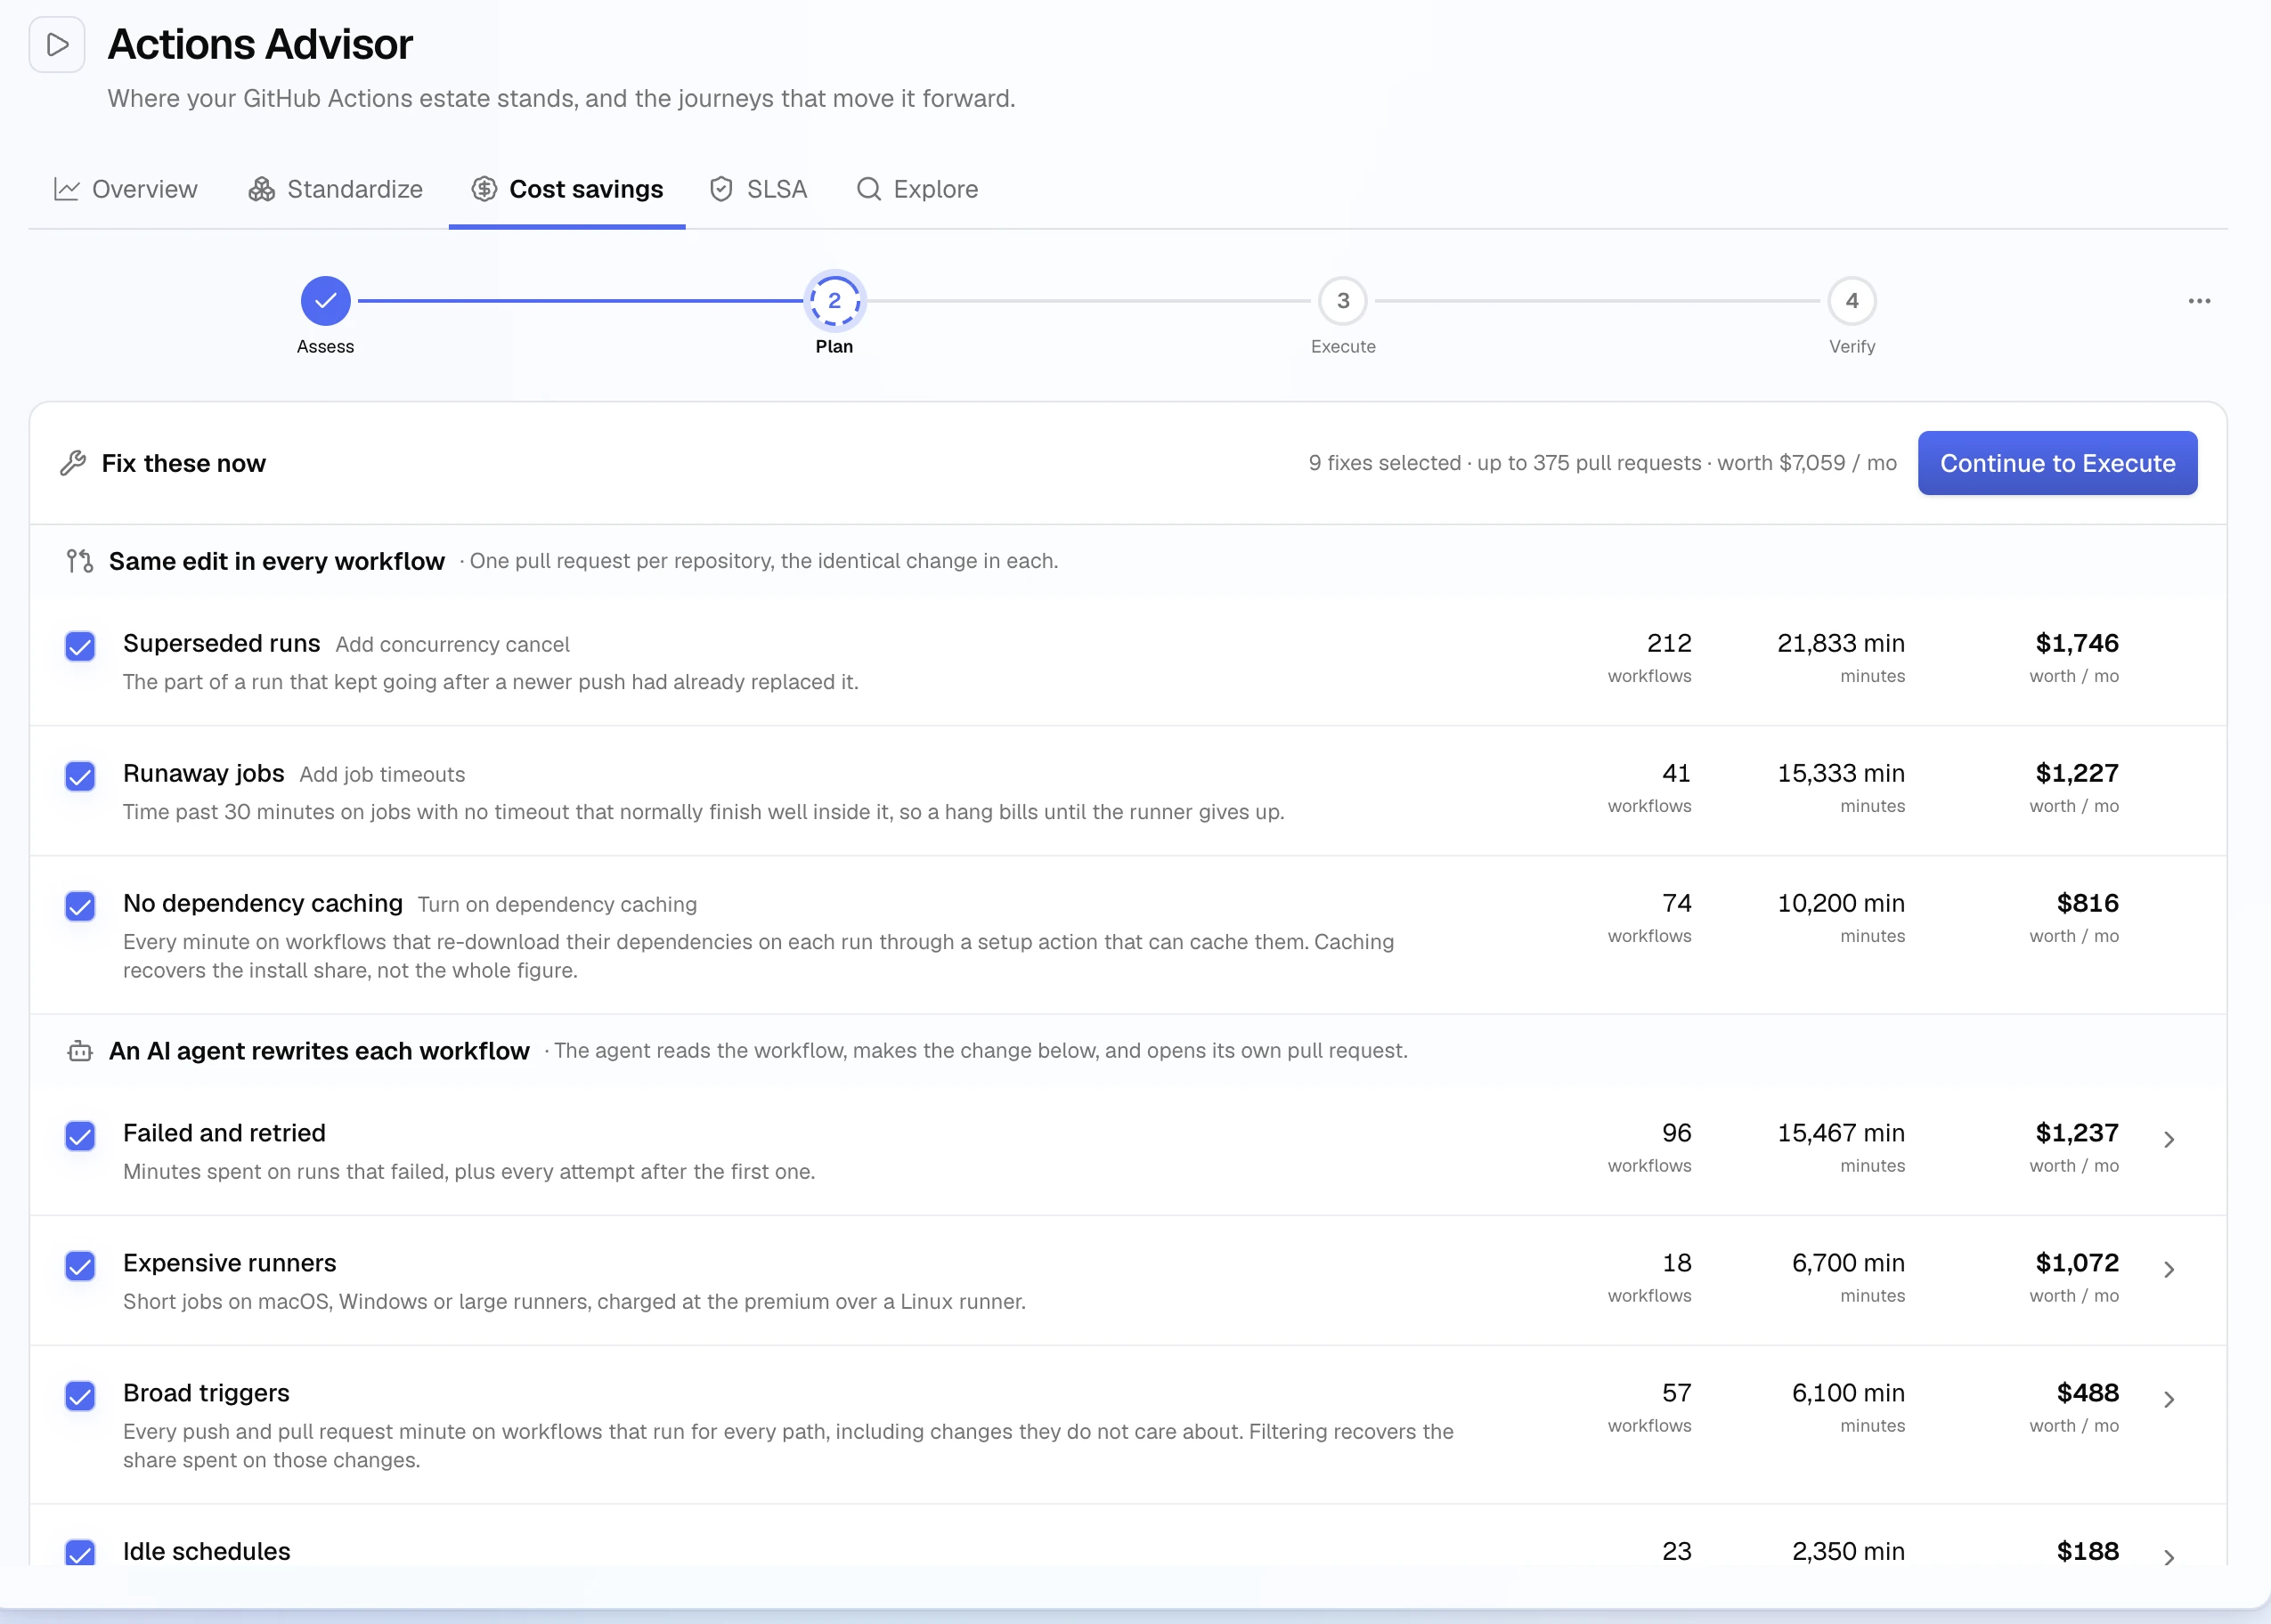This screenshot has width=2271, height=1624.
Task: Click the Add job timeouts label
Action: pyautogui.click(x=382, y=775)
